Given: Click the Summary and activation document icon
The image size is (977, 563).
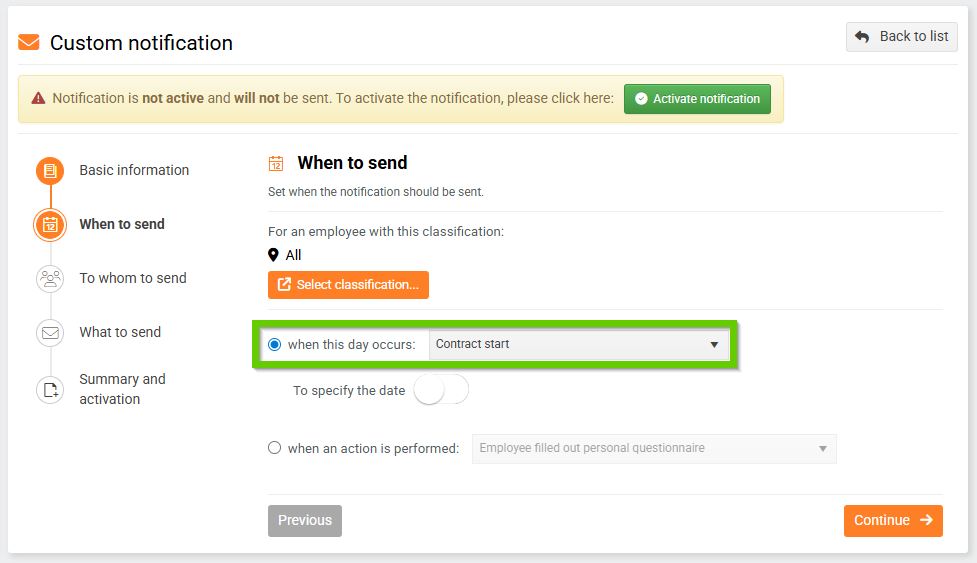Looking at the screenshot, I should (x=50, y=389).
